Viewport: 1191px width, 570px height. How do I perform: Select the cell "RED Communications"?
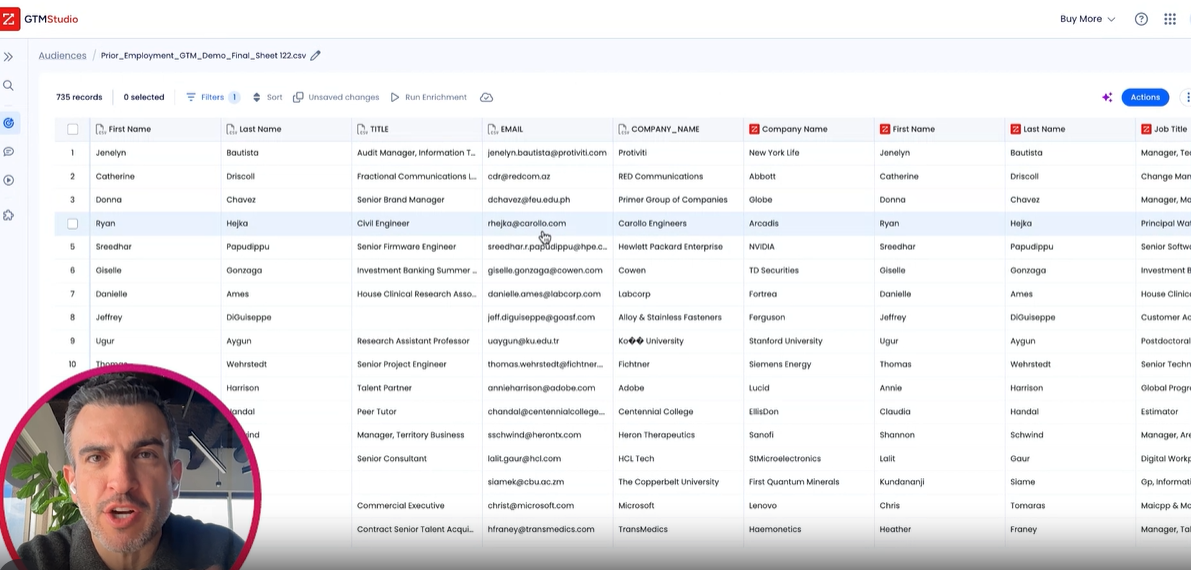click(678, 176)
